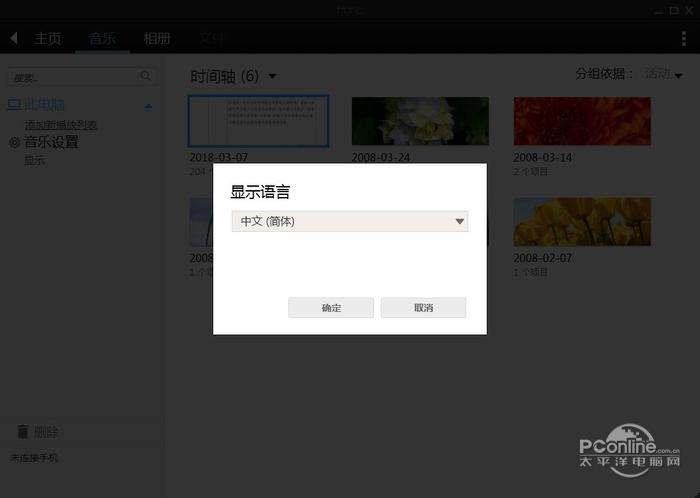Click the 2008-02-07 date label
This screenshot has width=700, height=498.
[542, 258]
